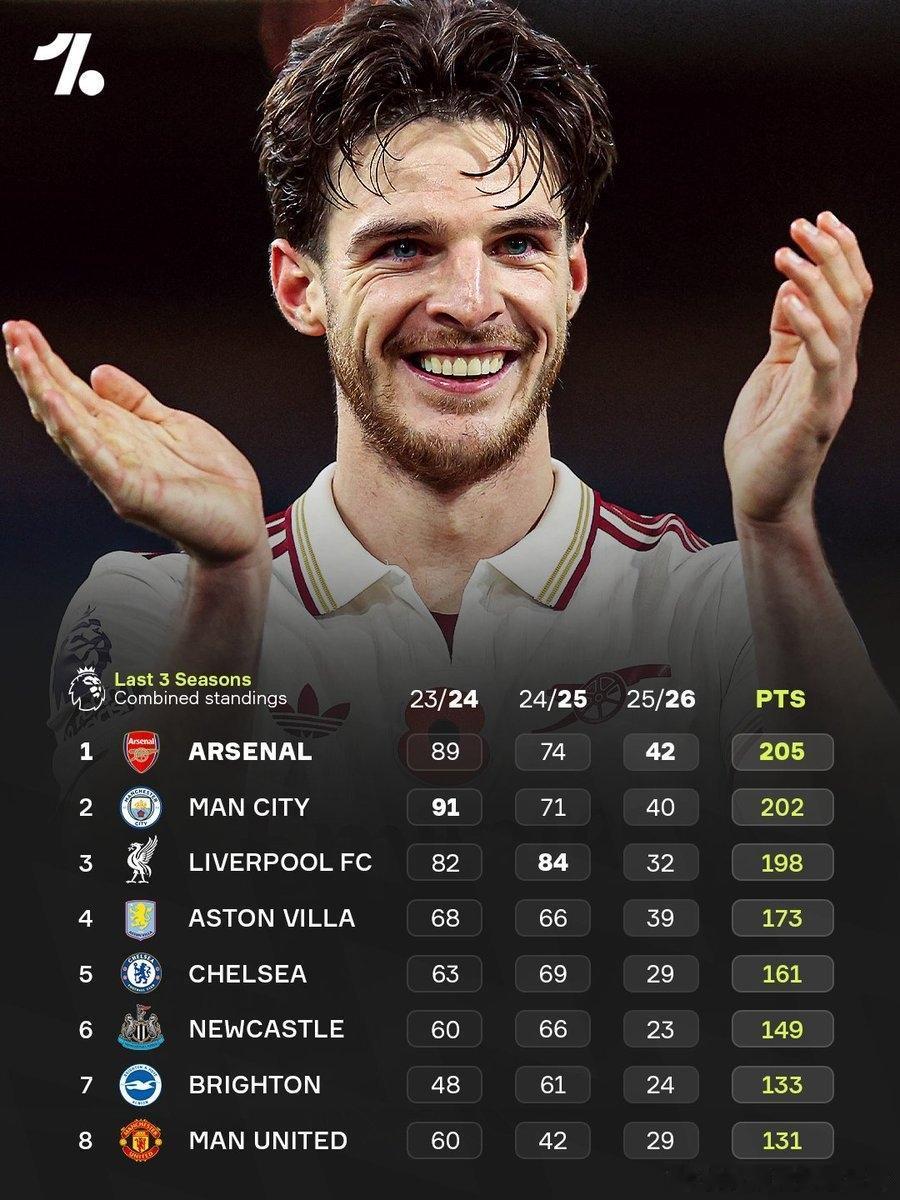Screen dimensions: 900x1200
Task: Click the Chelsea club crest
Action: click(141, 974)
